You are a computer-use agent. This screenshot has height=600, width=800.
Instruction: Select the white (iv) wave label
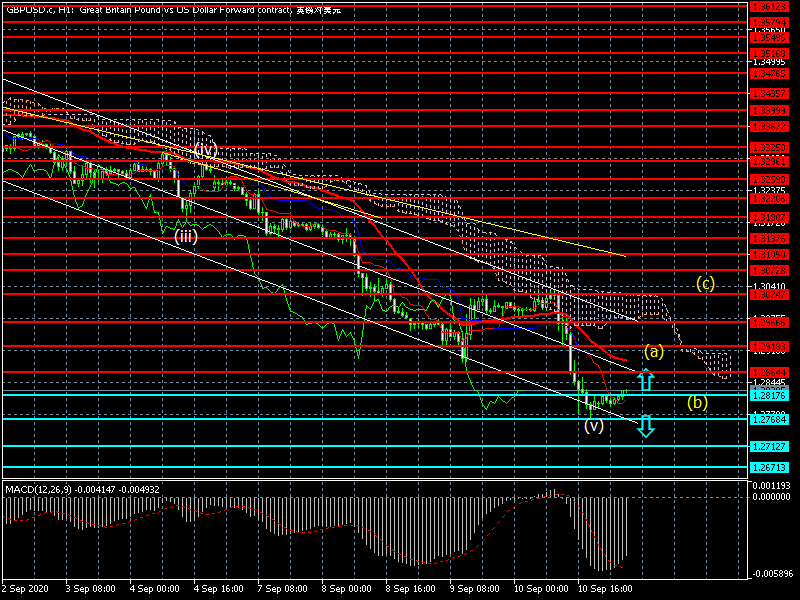click(205, 150)
